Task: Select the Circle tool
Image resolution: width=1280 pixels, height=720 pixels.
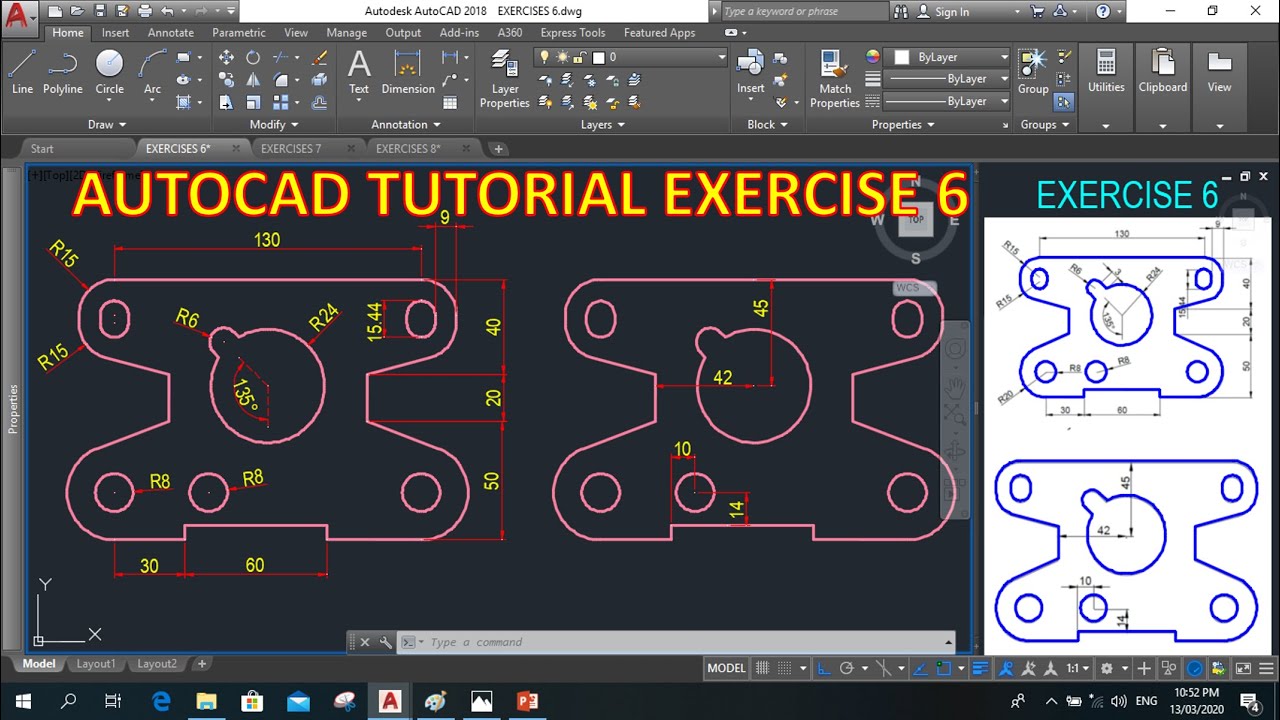Action: 109,72
